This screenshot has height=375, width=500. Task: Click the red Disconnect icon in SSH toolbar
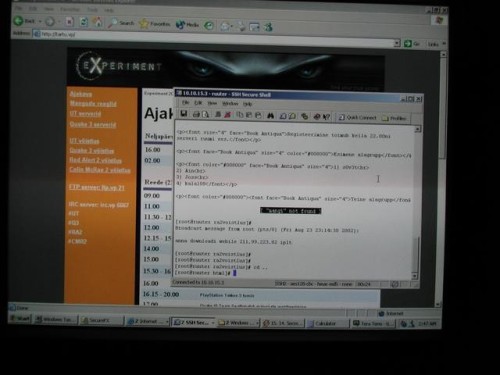pos(228,115)
